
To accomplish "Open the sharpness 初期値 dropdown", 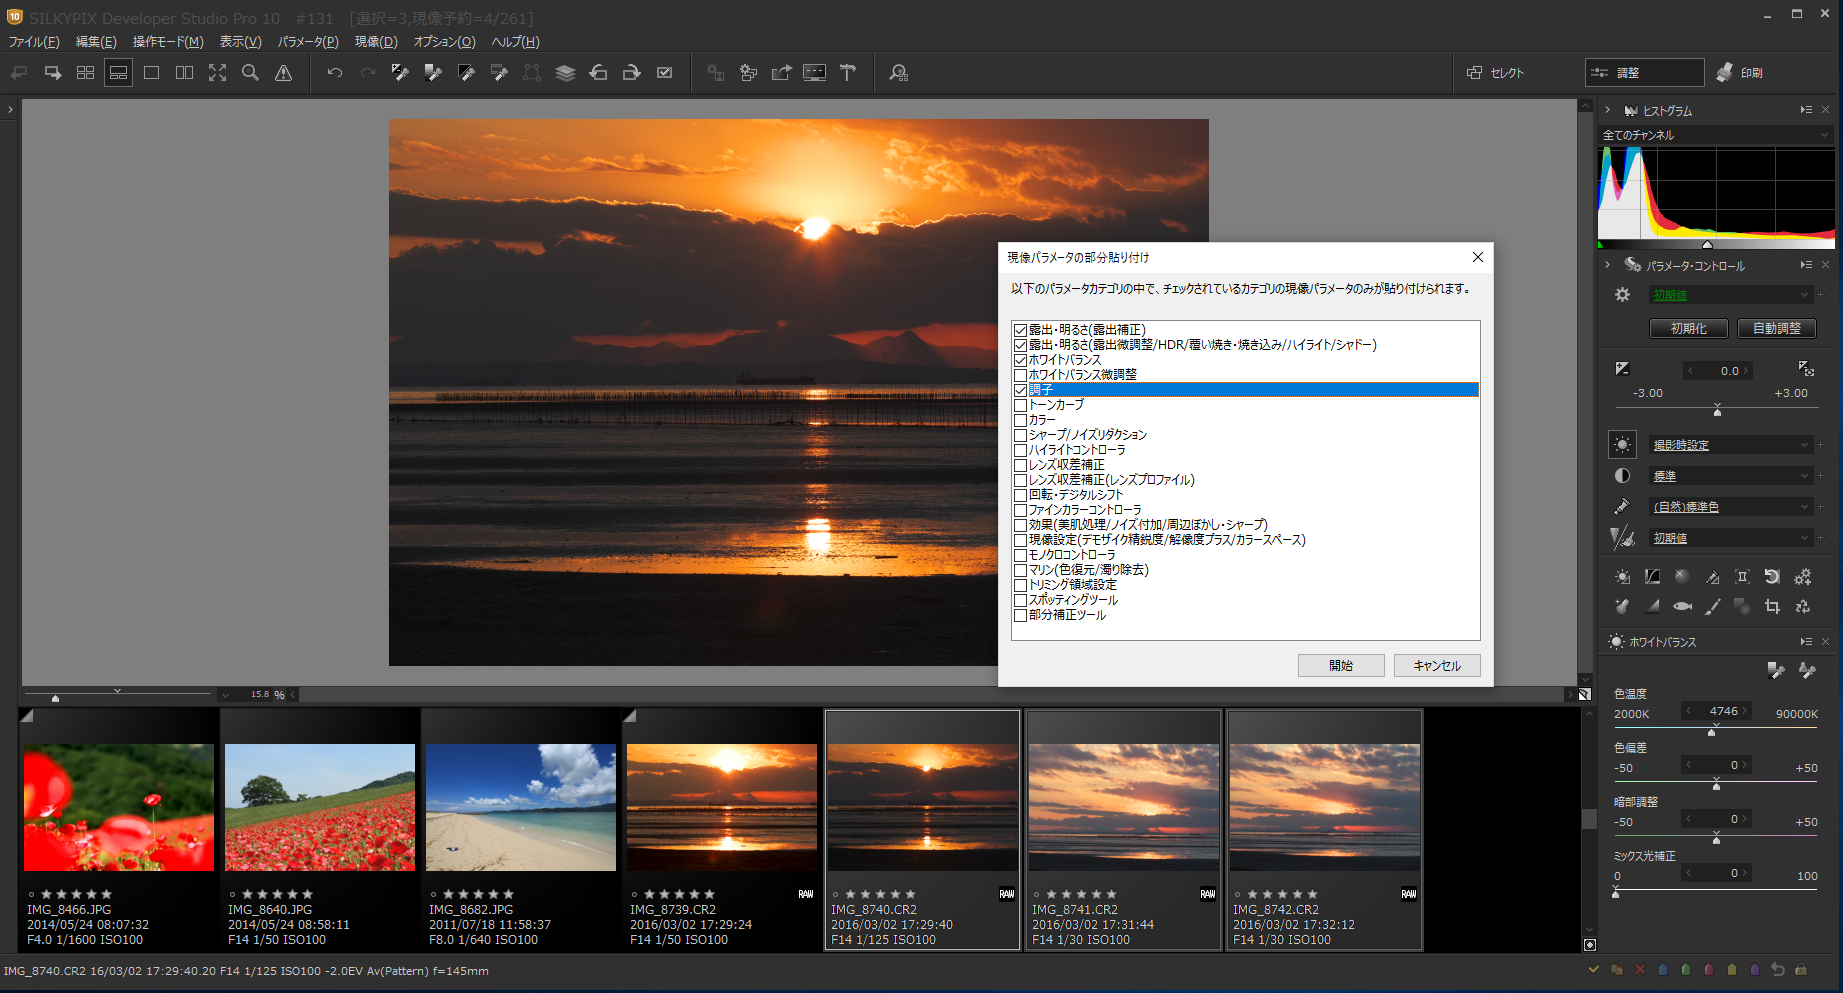I will click(x=1730, y=538).
